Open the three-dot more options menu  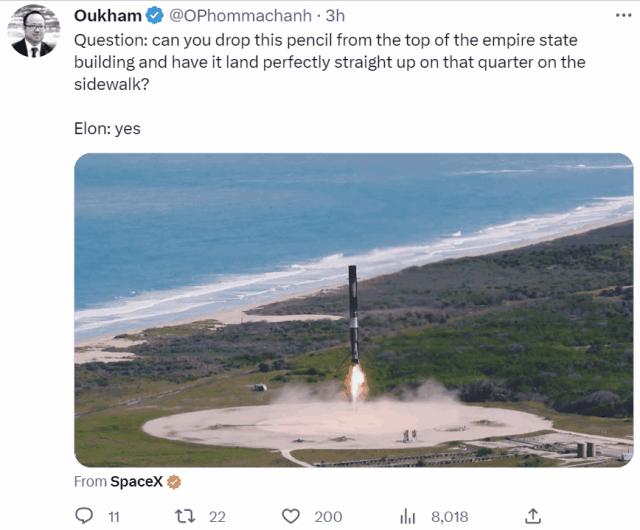[x=623, y=16]
